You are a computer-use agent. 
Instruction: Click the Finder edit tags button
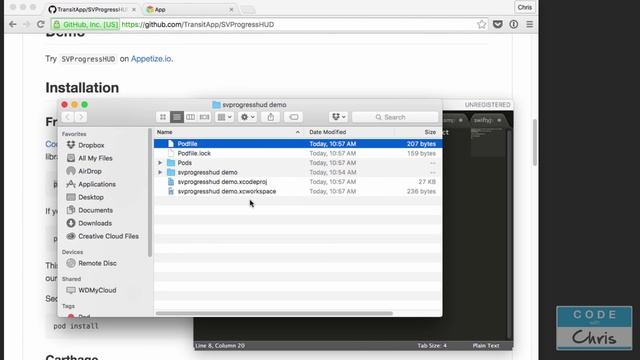293,117
